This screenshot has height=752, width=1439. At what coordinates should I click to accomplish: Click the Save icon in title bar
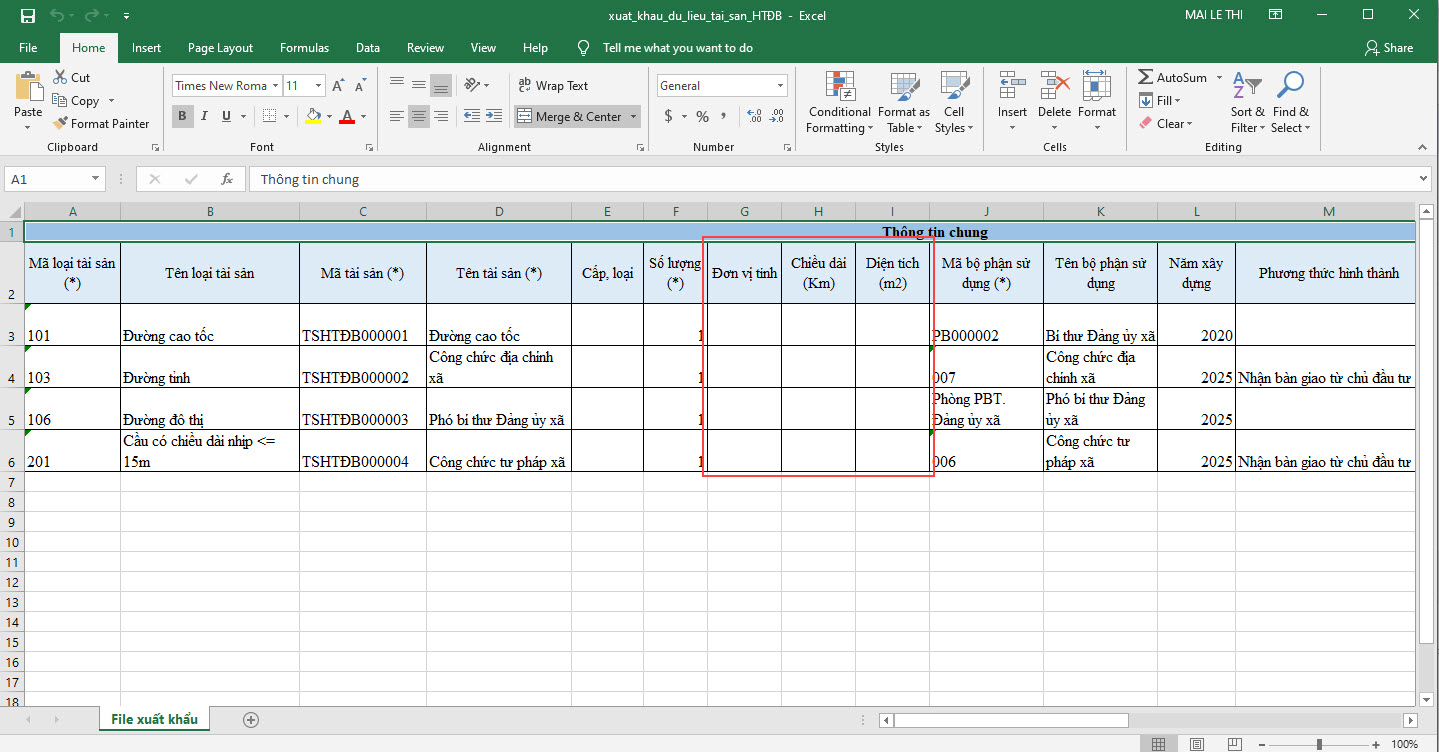[27, 16]
